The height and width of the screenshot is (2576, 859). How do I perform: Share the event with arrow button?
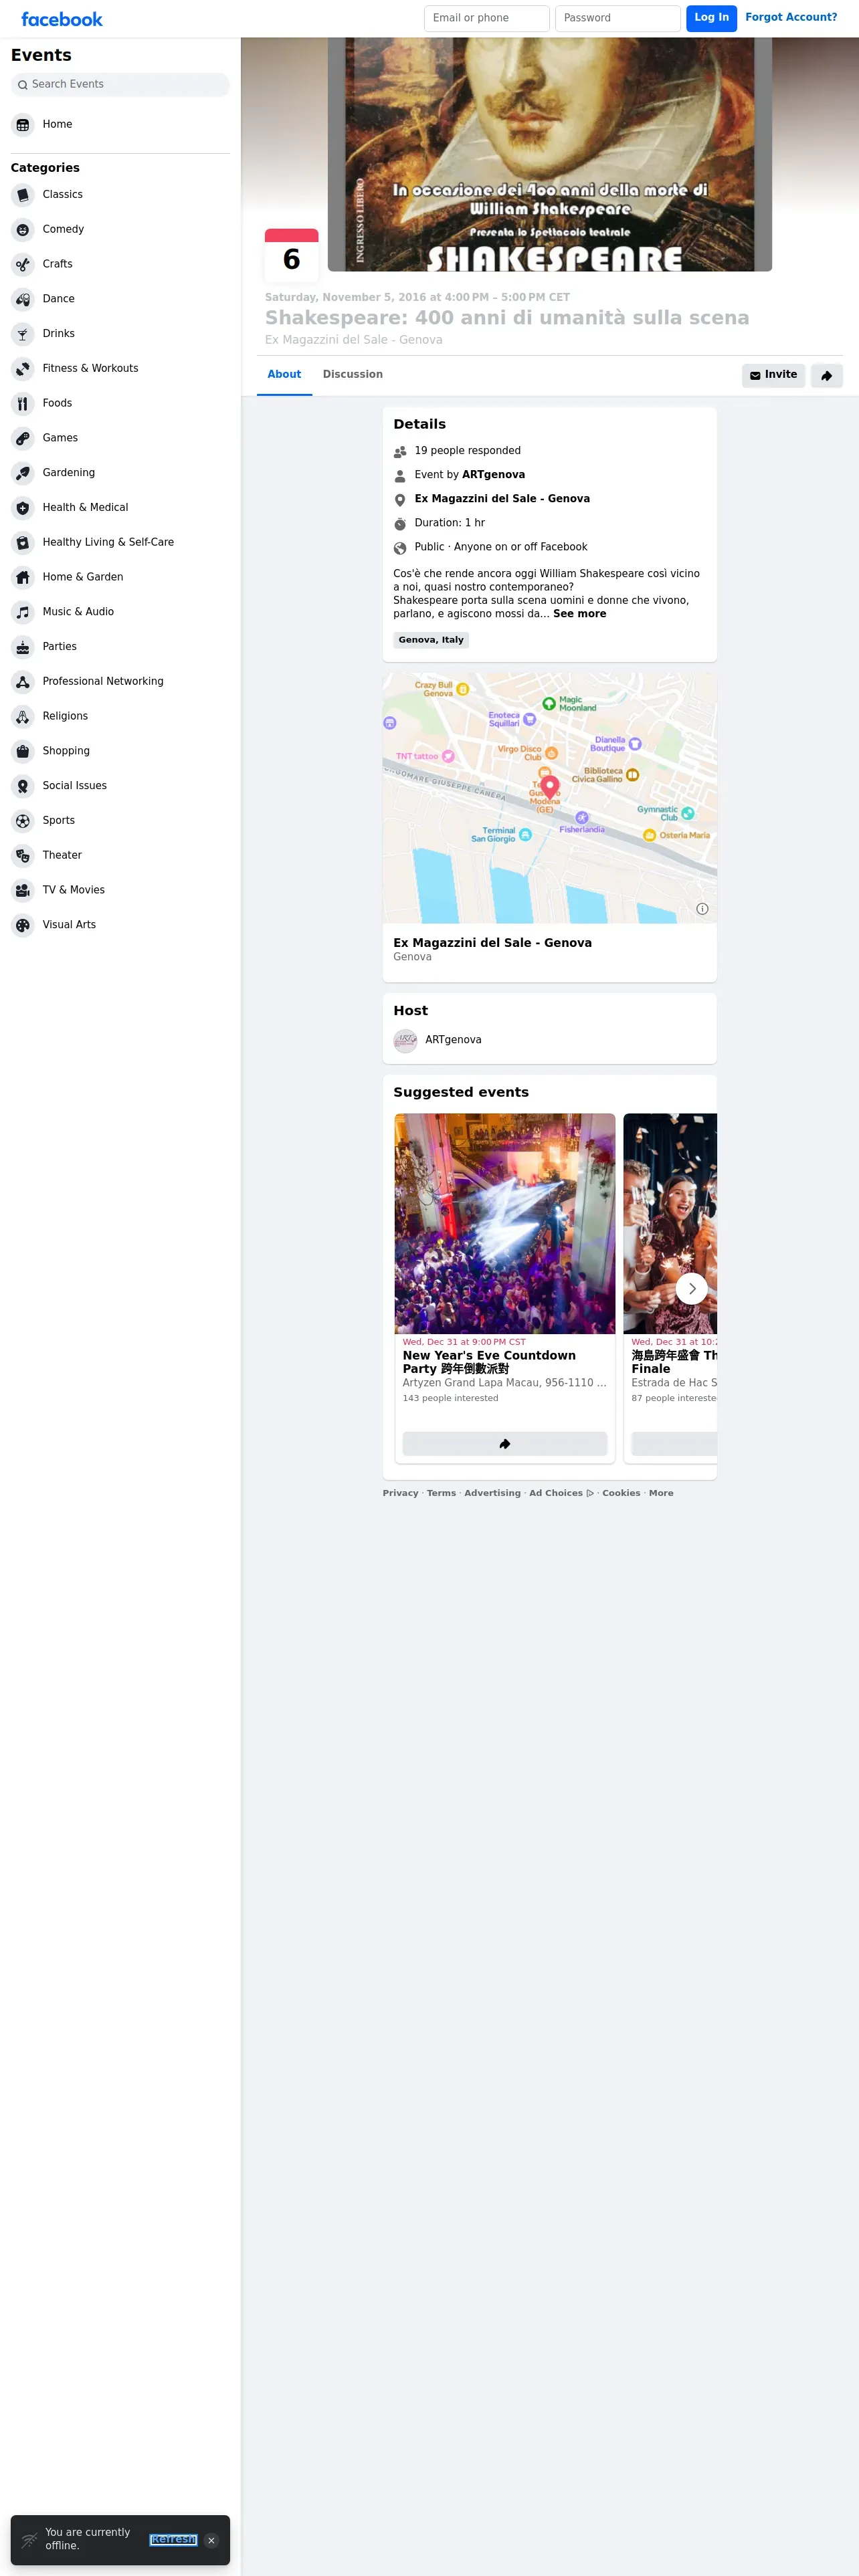coord(827,375)
